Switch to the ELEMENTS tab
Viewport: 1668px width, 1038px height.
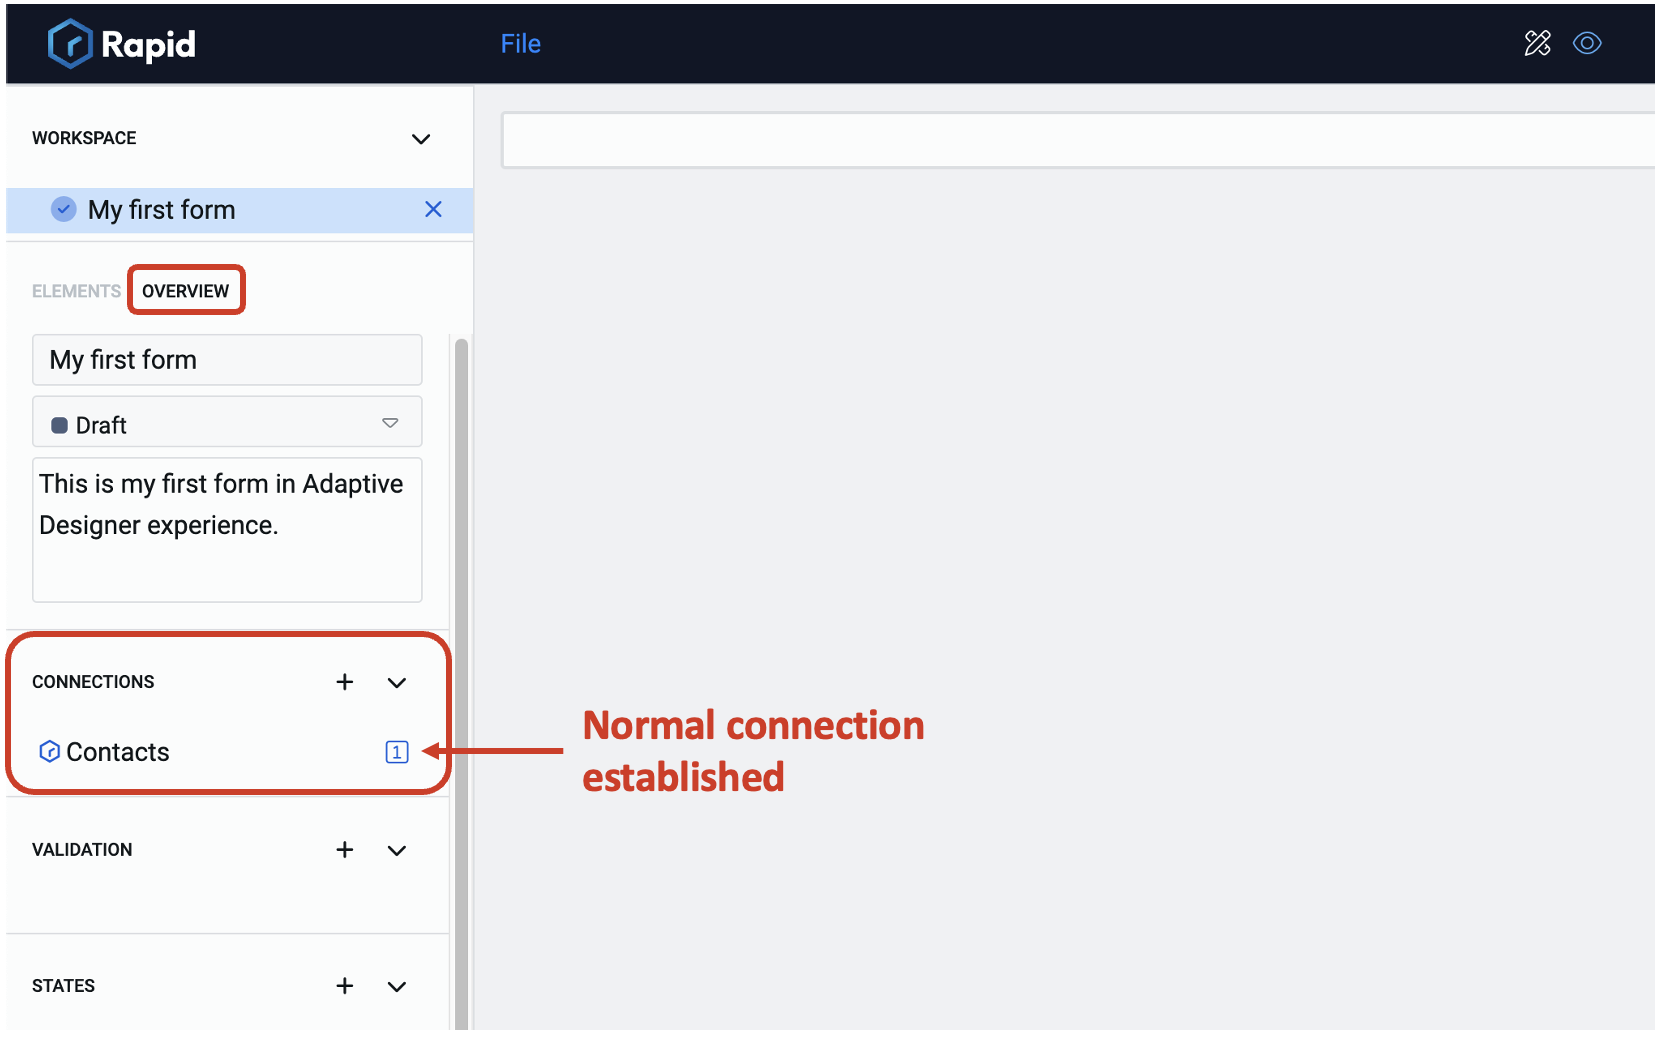pyautogui.click(x=75, y=290)
